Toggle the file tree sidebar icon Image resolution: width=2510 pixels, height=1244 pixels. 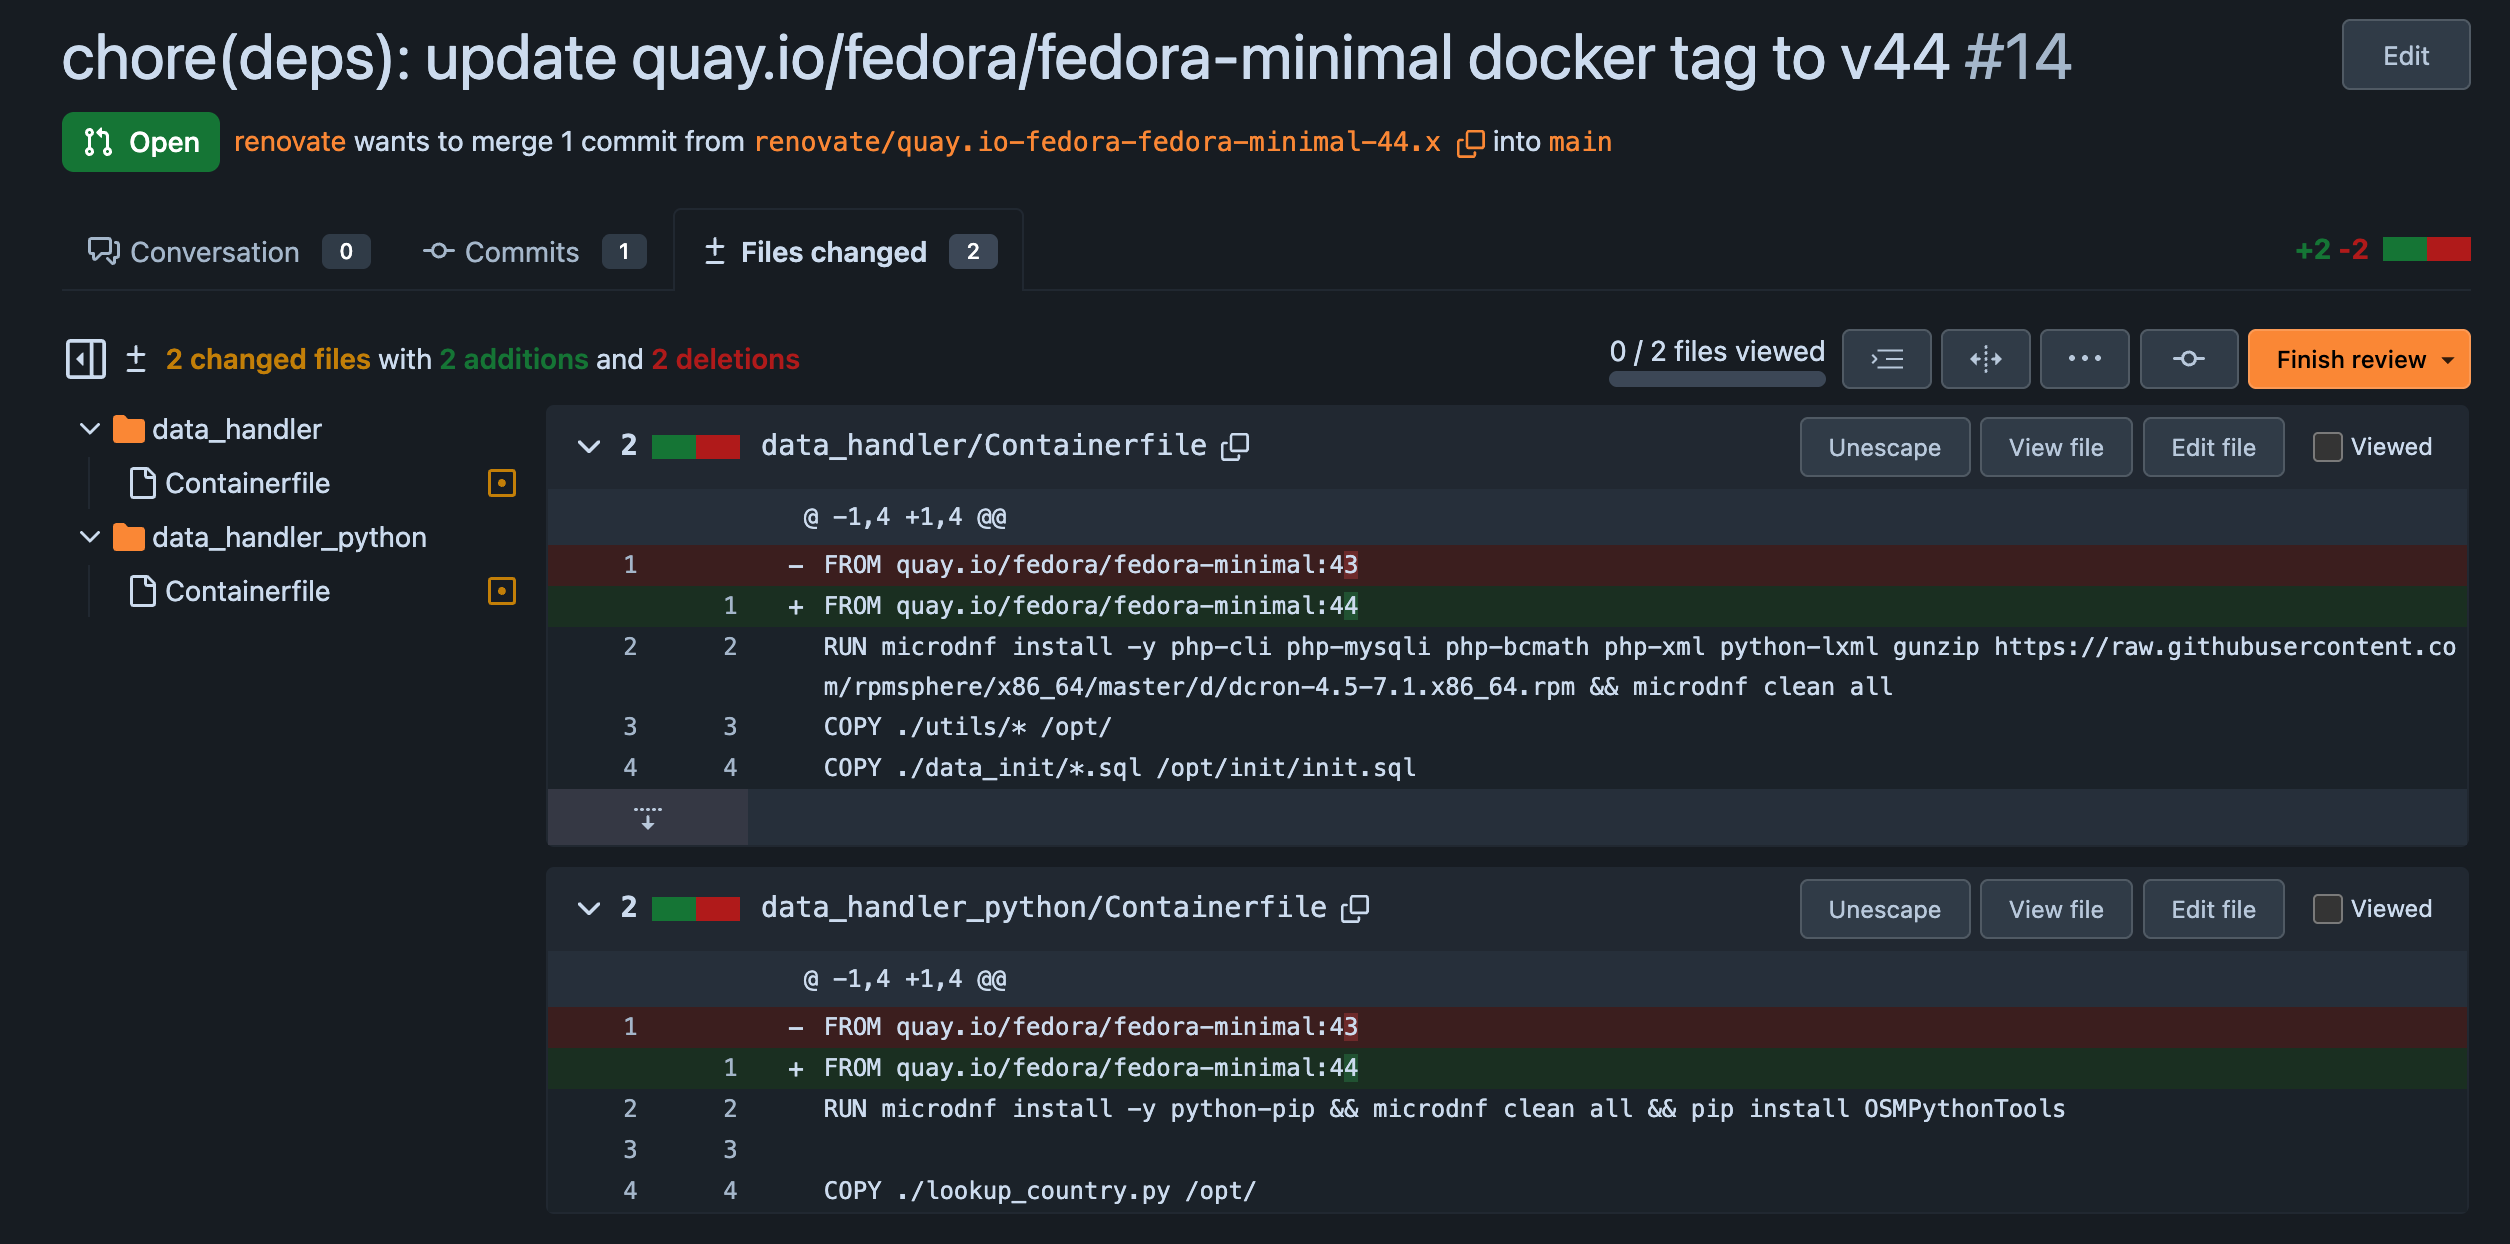click(x=86, y=359)
